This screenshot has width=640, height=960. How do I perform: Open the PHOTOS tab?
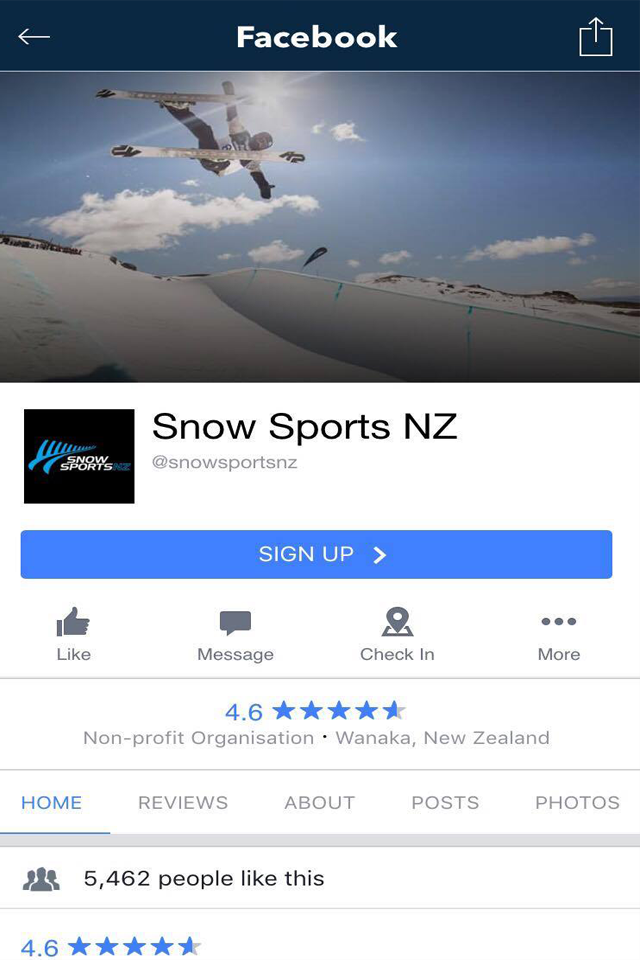(578, 803)
